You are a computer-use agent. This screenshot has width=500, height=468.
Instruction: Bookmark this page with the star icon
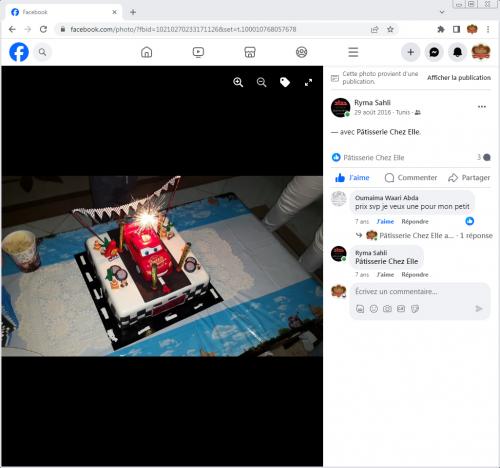pos(390,29)
